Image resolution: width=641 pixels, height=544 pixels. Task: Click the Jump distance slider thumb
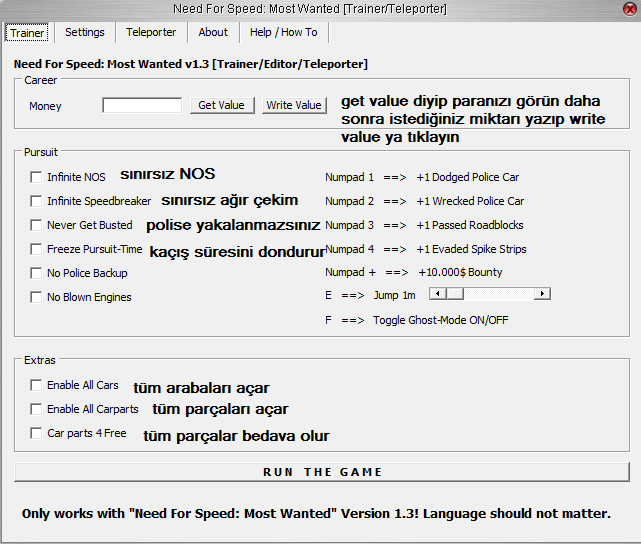455,294
